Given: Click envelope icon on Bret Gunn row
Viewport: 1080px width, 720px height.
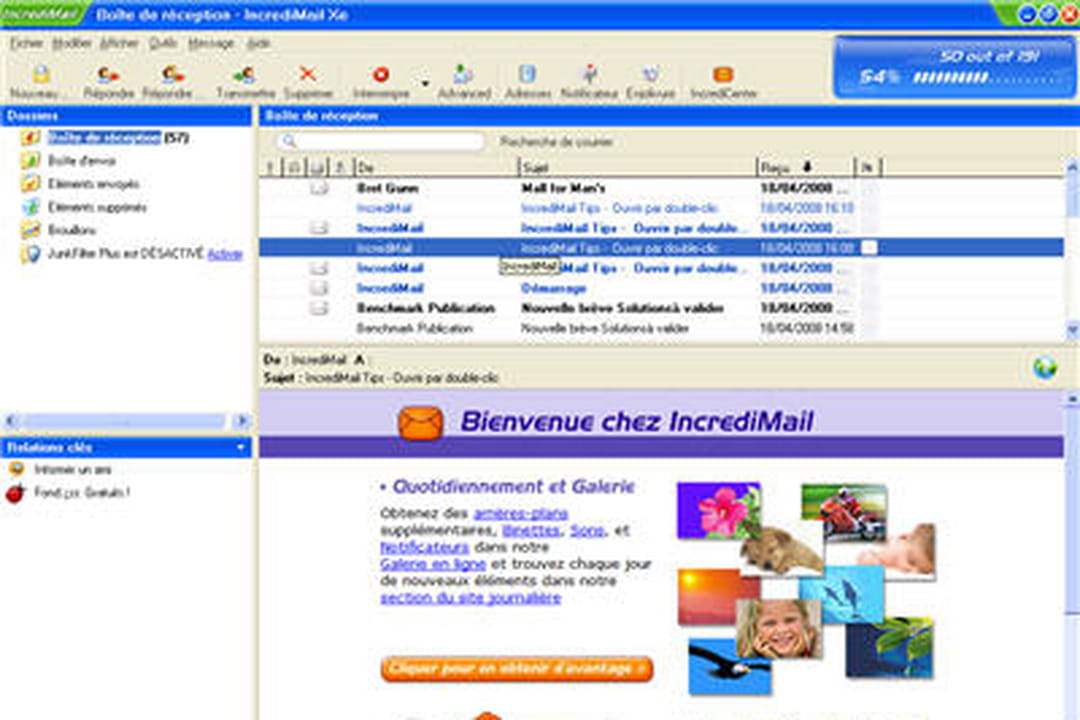Looking at the screenshot, I should pos(318,188).
